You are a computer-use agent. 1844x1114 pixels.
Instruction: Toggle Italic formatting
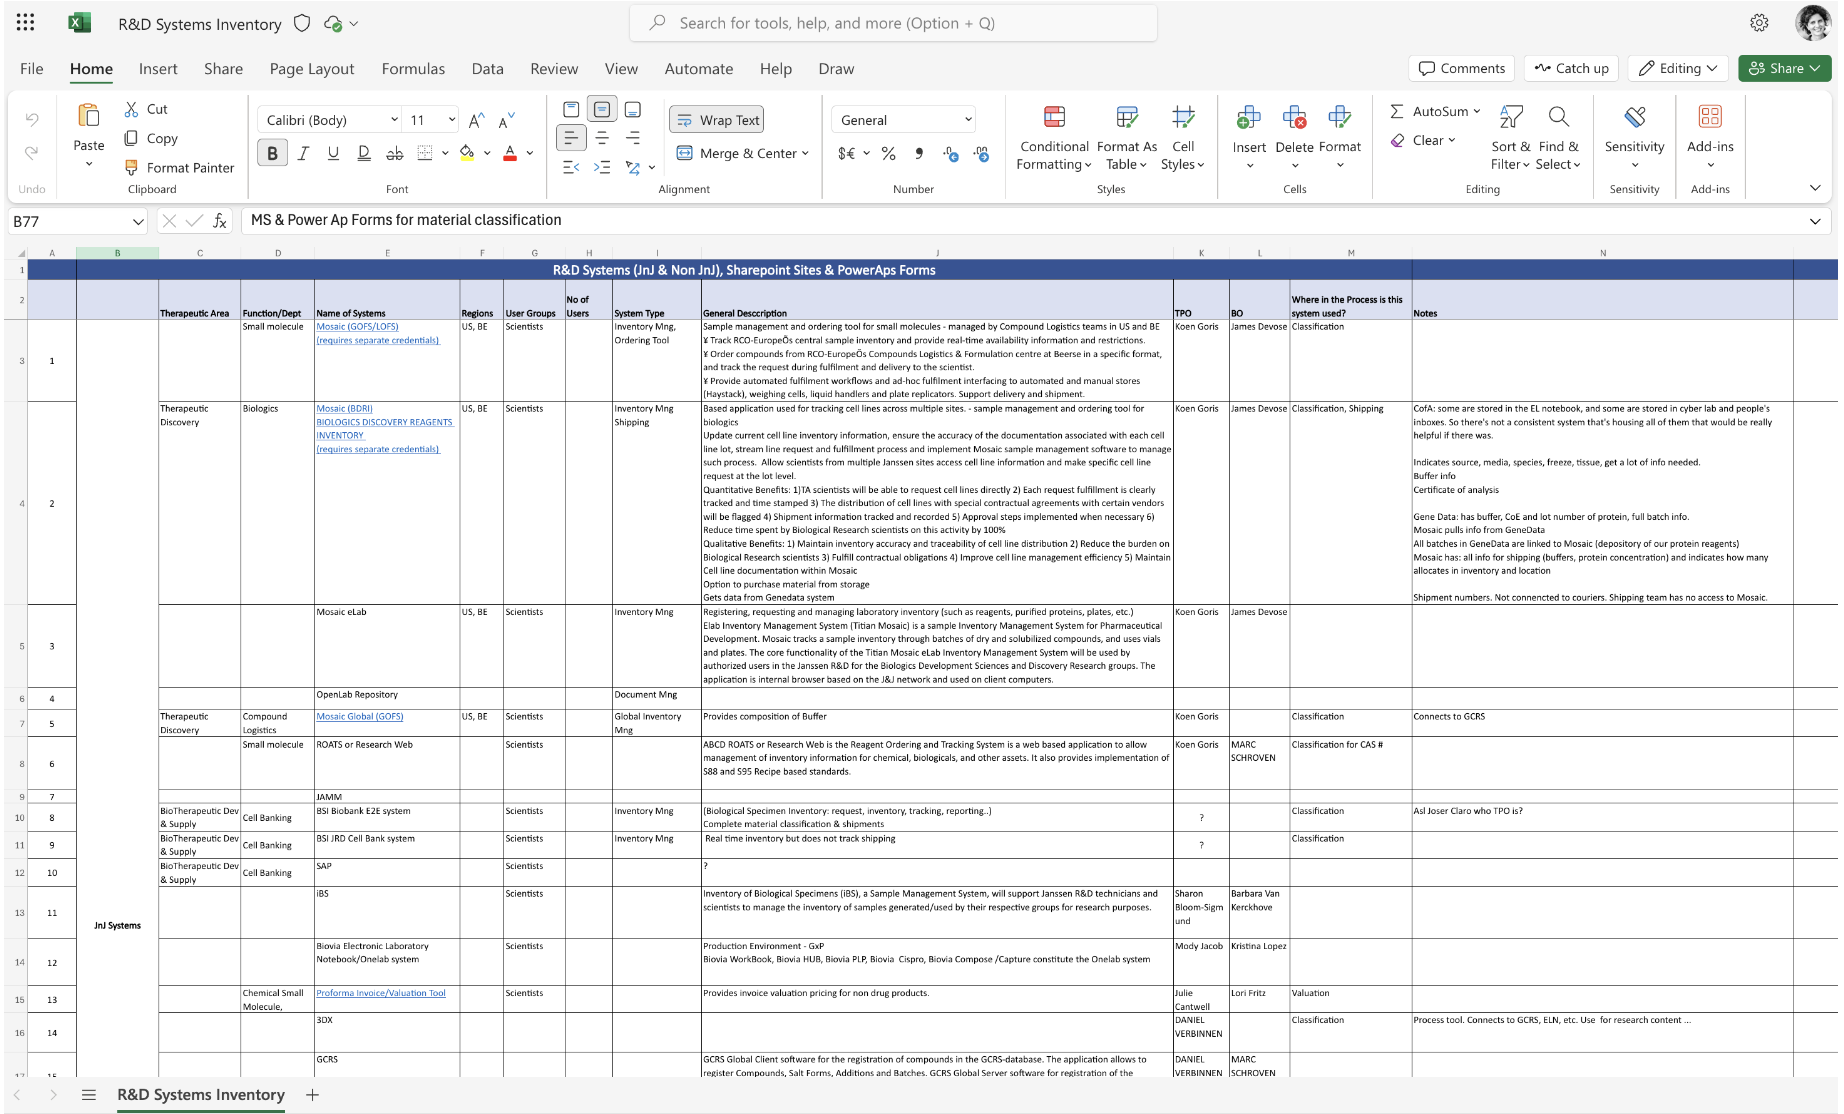click(303, 153)
